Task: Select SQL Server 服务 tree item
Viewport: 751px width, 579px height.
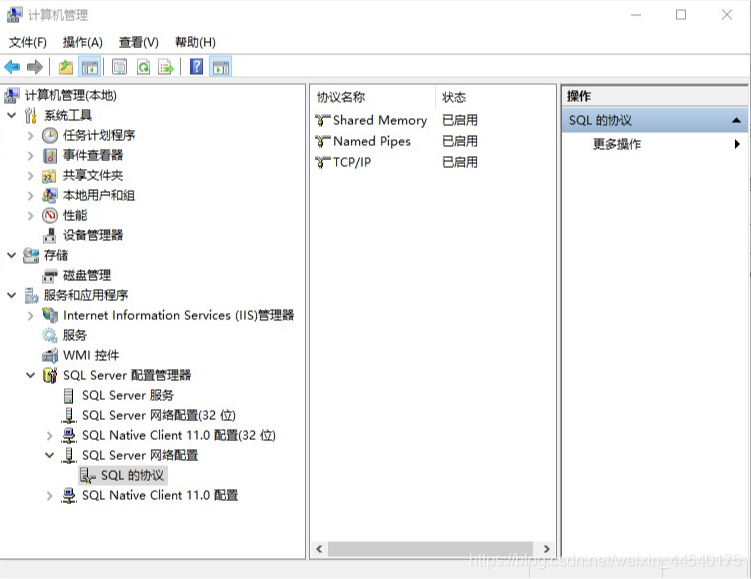Action: click(128, 395)
